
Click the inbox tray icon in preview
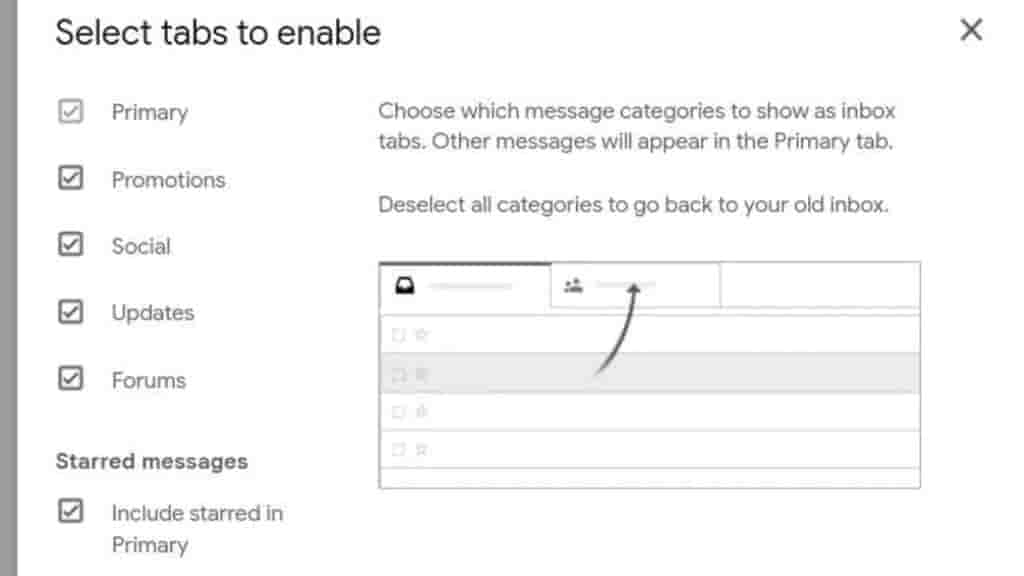[404, 287]
